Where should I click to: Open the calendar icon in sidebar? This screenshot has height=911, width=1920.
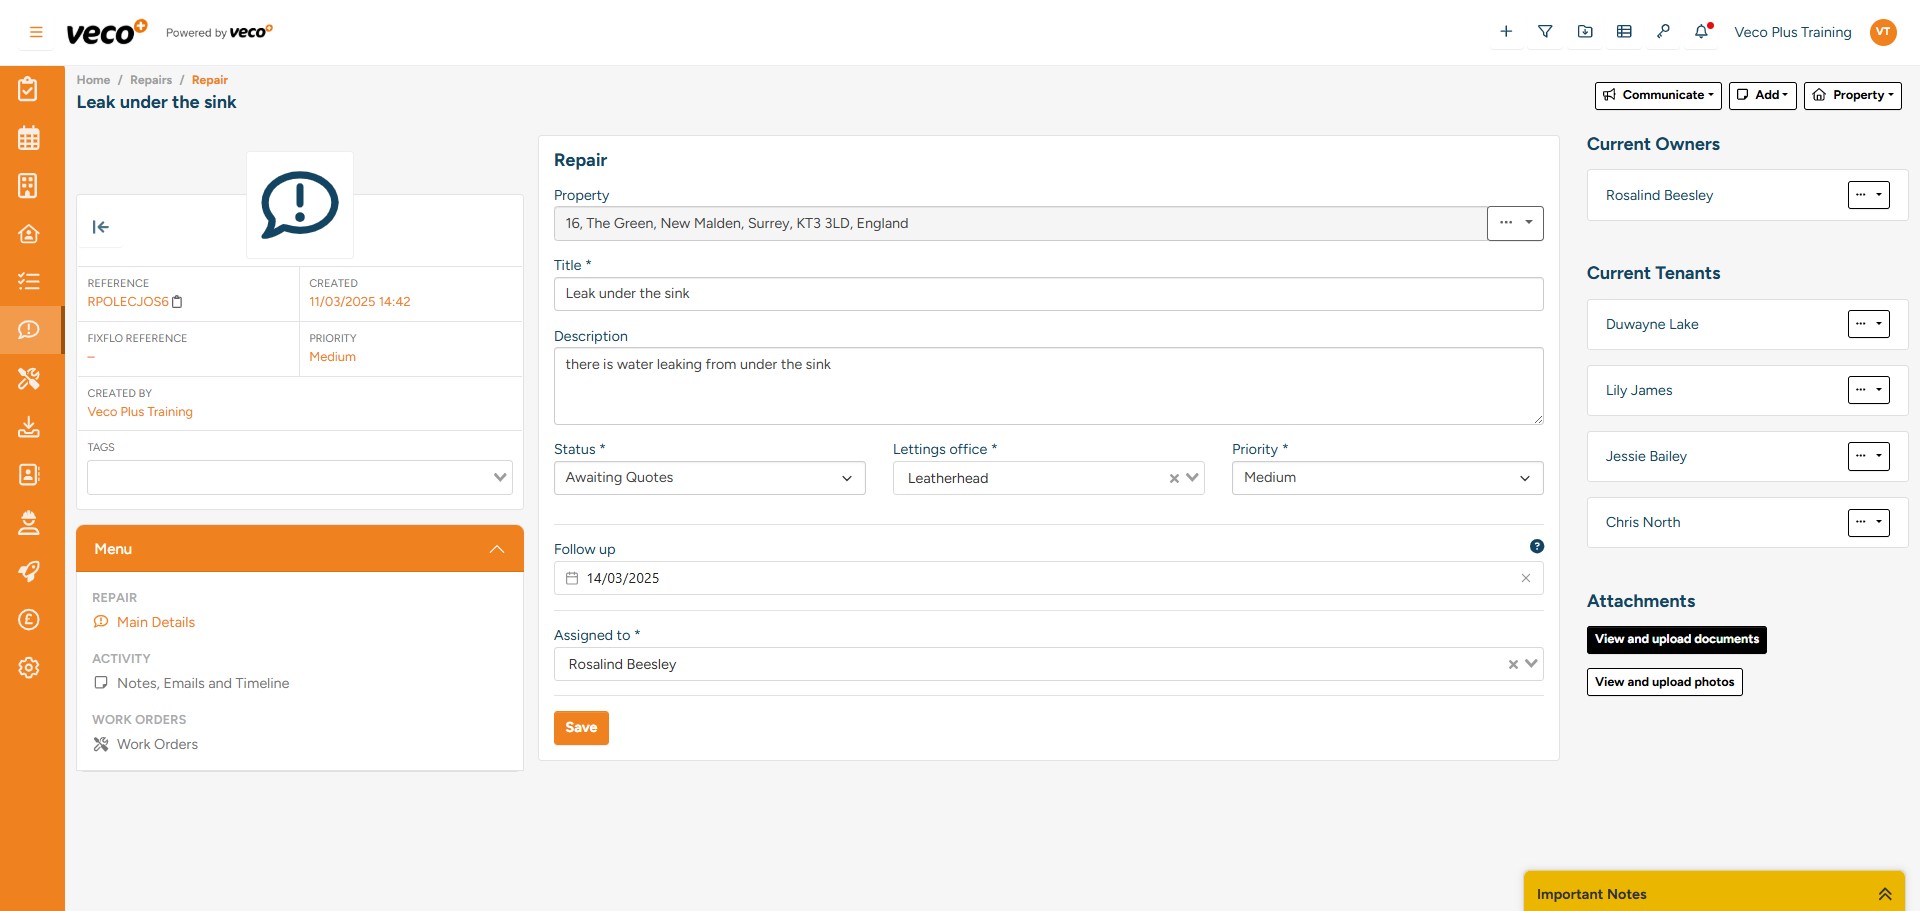(x=29, y=138)
